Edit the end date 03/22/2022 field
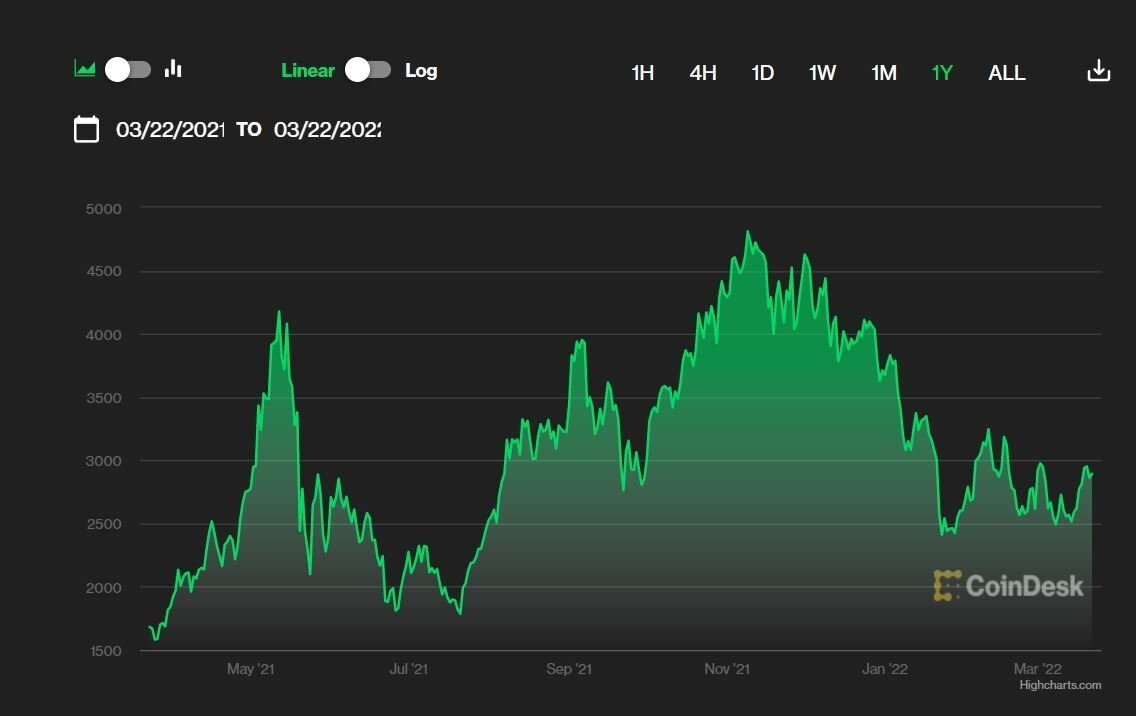Screen dimensions: 1136x716 [327, 130]
